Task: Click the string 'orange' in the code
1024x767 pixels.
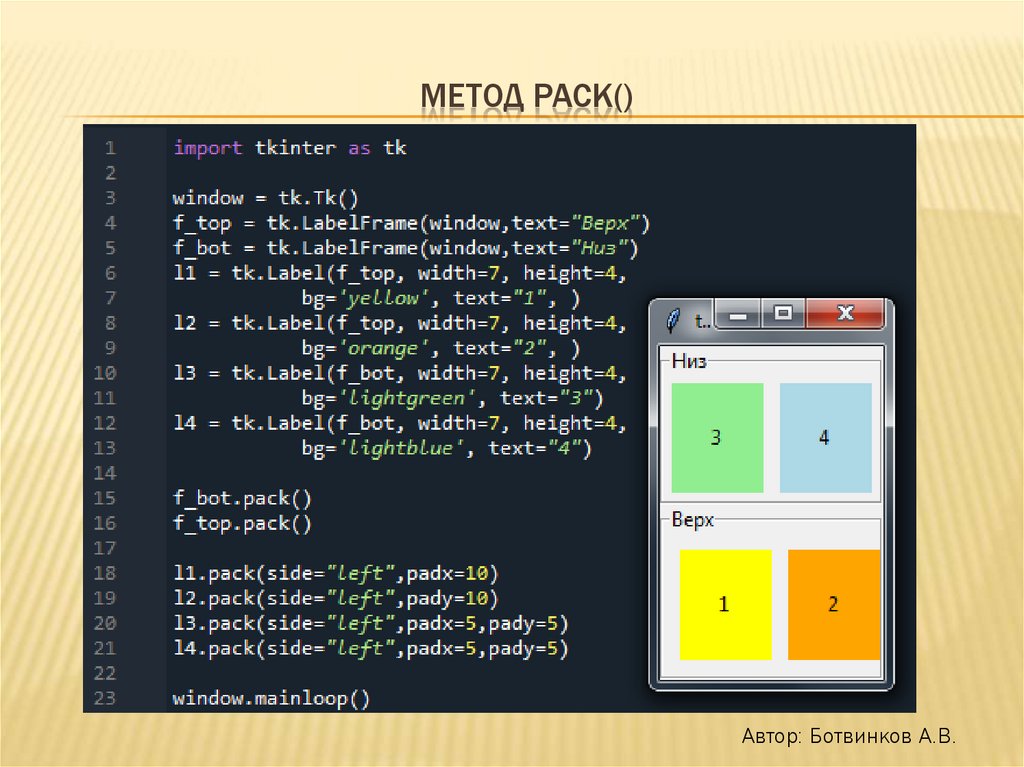Action: click(383, 348)
